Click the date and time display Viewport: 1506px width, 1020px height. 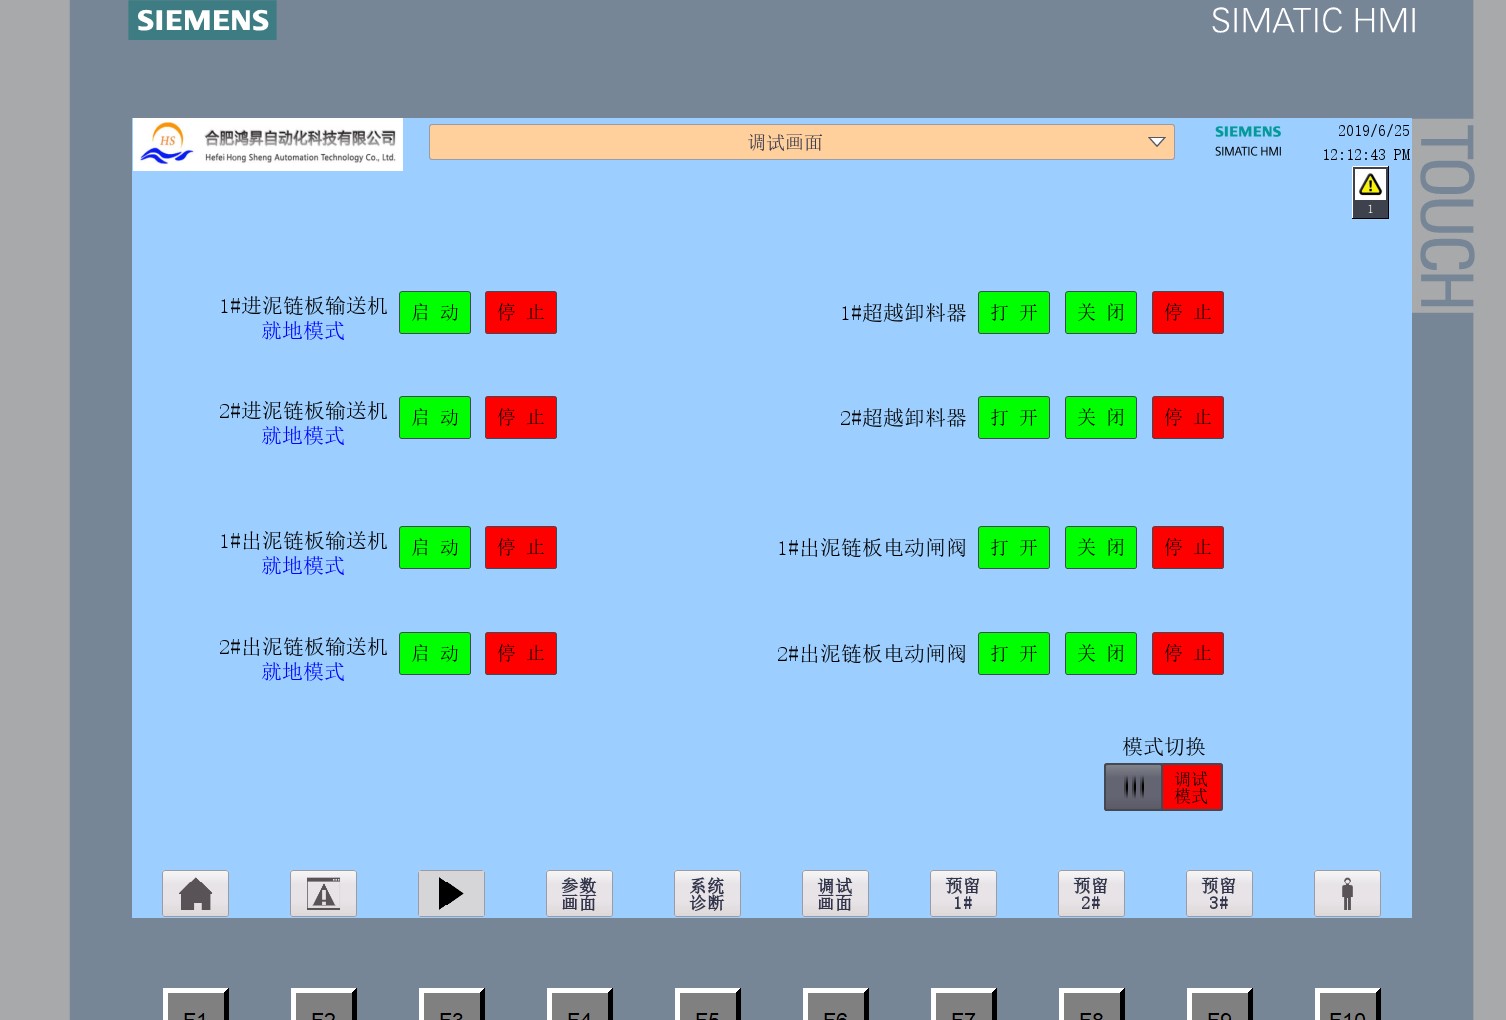point(1365,143)
